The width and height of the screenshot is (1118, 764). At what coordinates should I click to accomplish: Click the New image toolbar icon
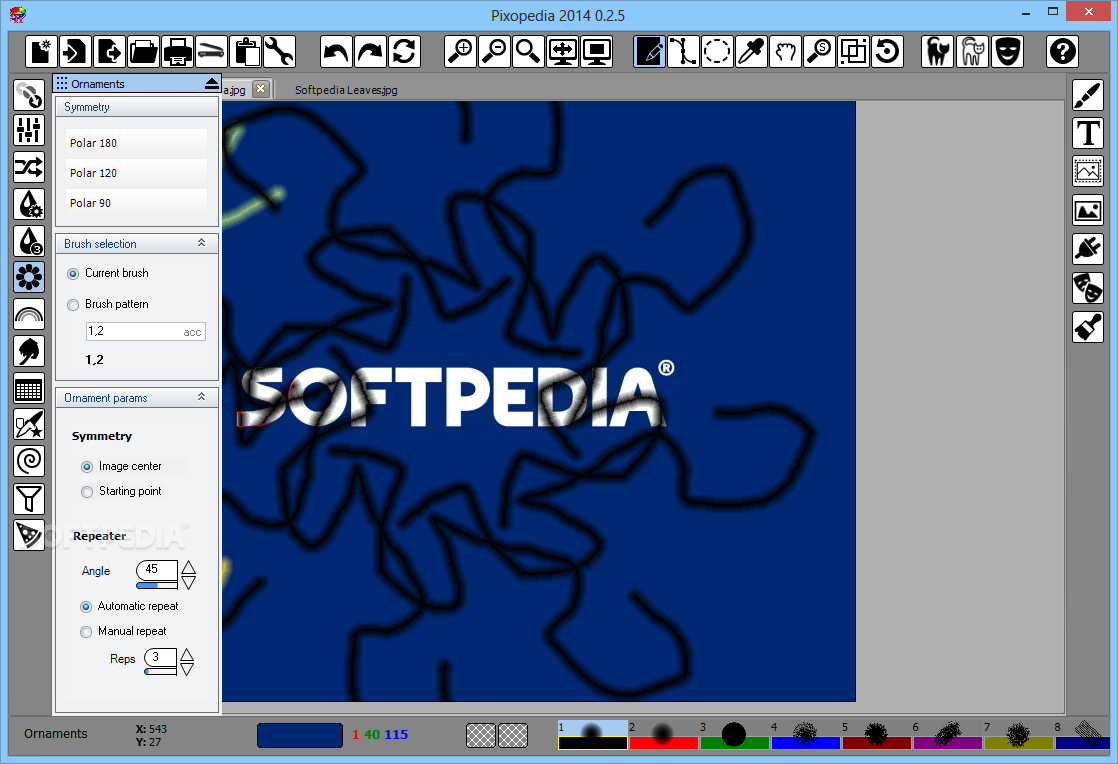point(41,51)
